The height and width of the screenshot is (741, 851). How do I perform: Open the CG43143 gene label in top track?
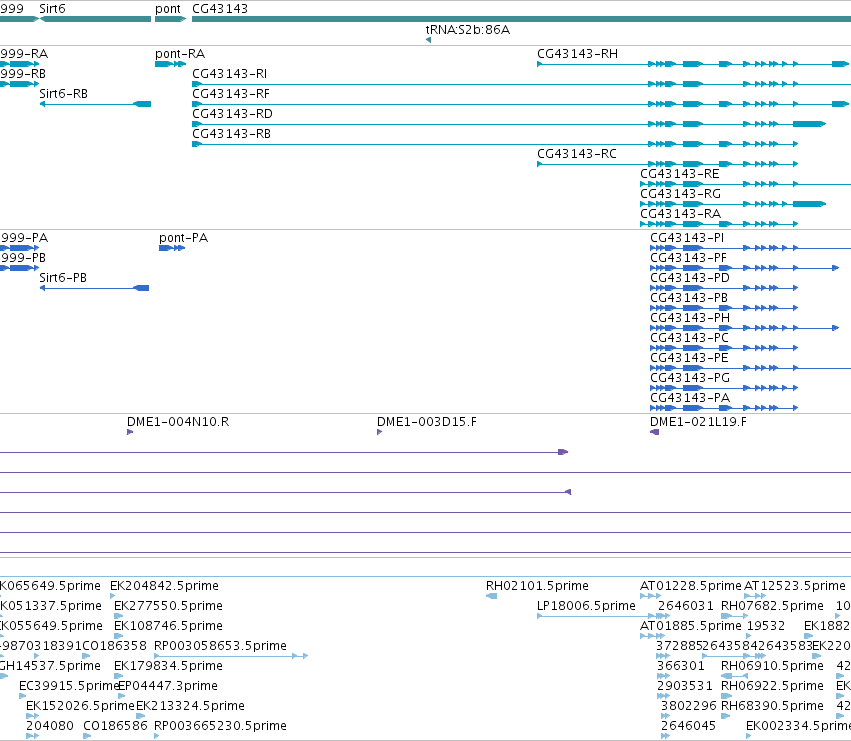(220, 9)
